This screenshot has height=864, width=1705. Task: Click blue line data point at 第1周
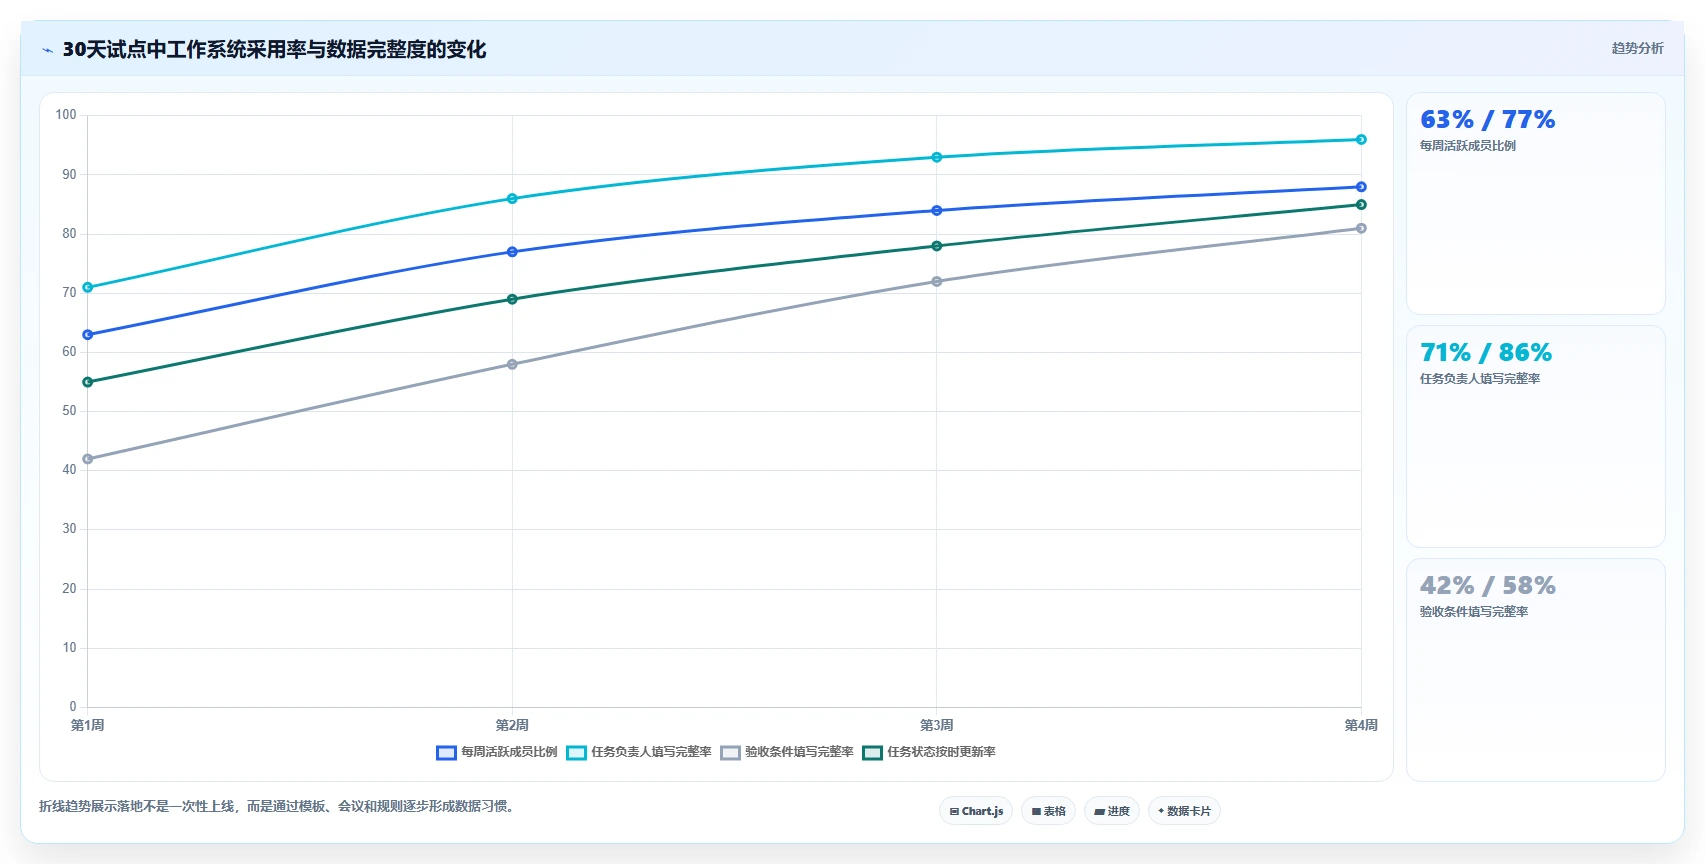pyautogui.click(x=88, y=335)
